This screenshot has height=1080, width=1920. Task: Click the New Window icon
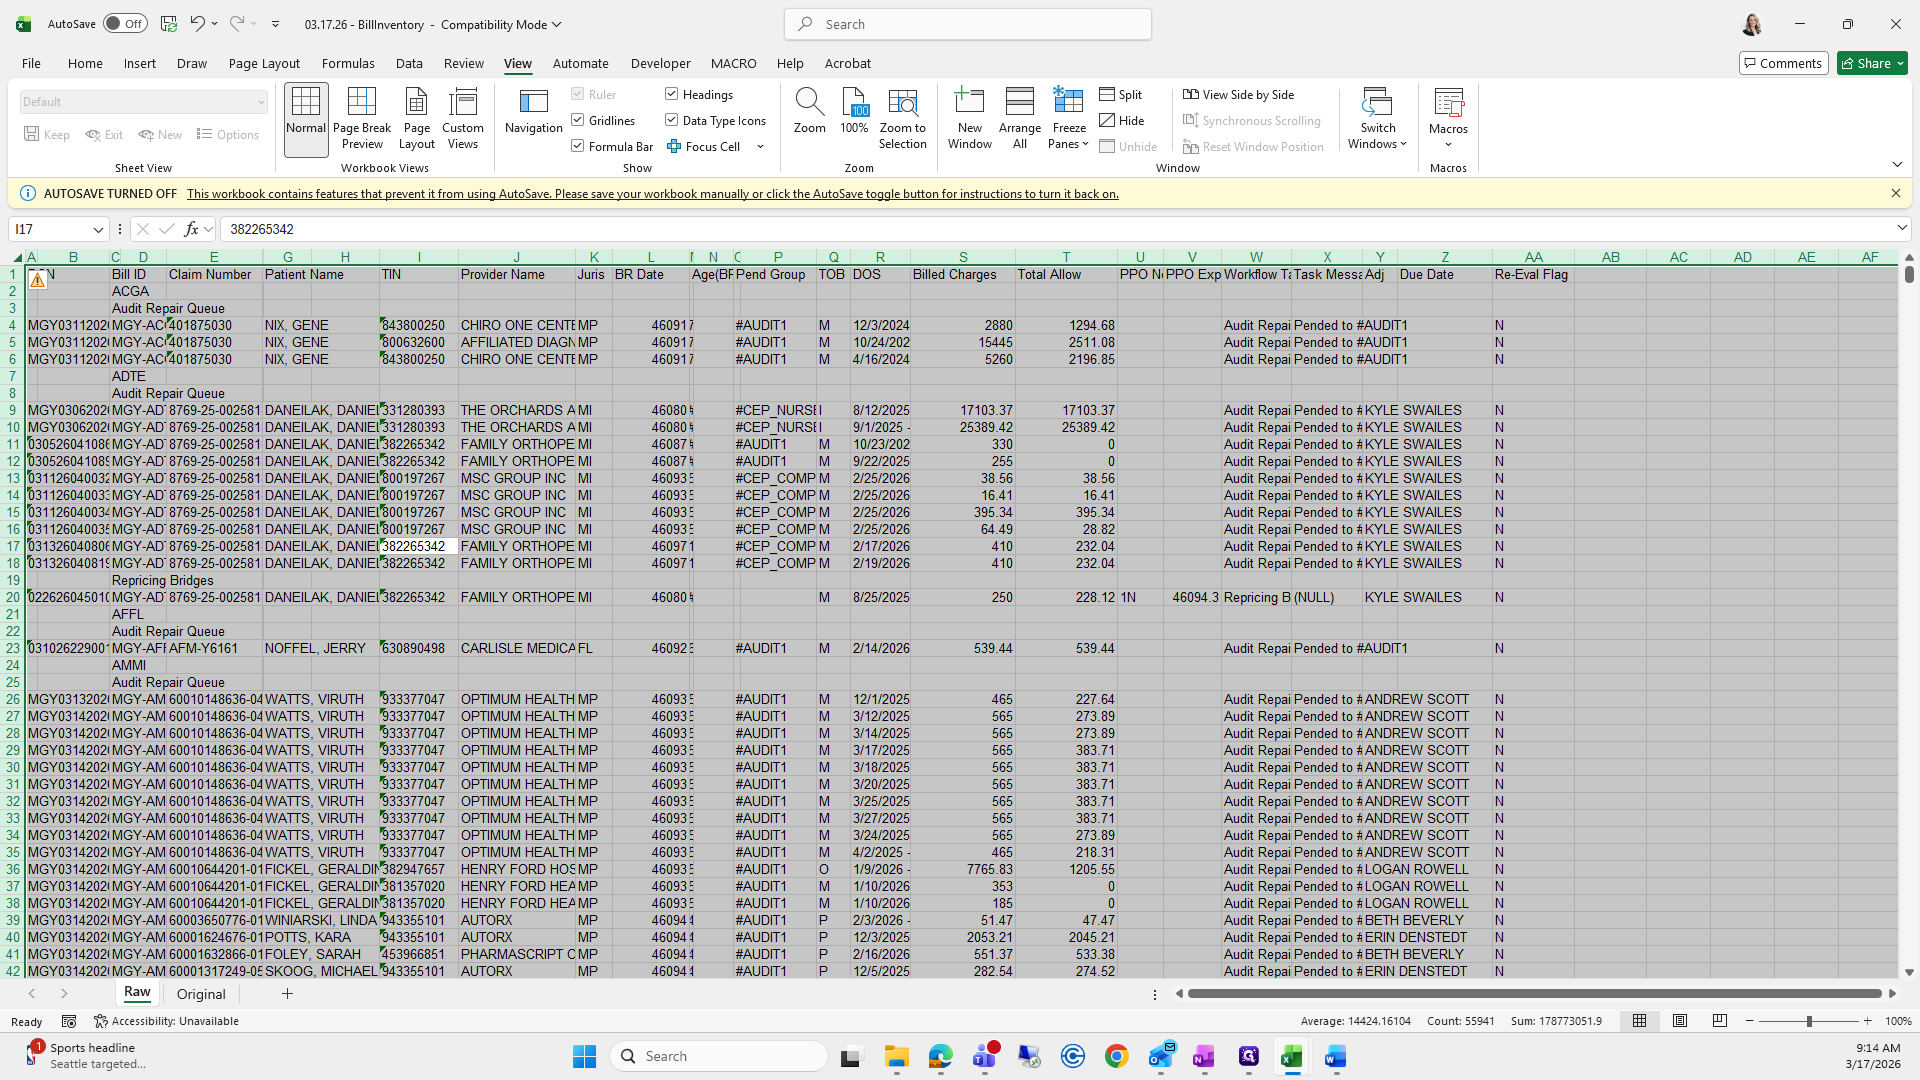969,118
